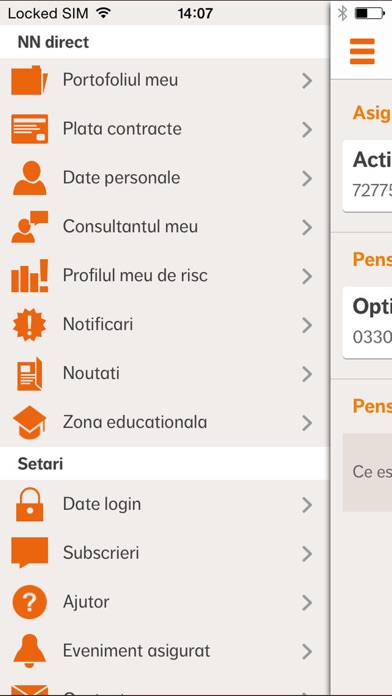Screen dimensions: 392x696
Task: Select the Date personale person icon
Action: (29, 178)
